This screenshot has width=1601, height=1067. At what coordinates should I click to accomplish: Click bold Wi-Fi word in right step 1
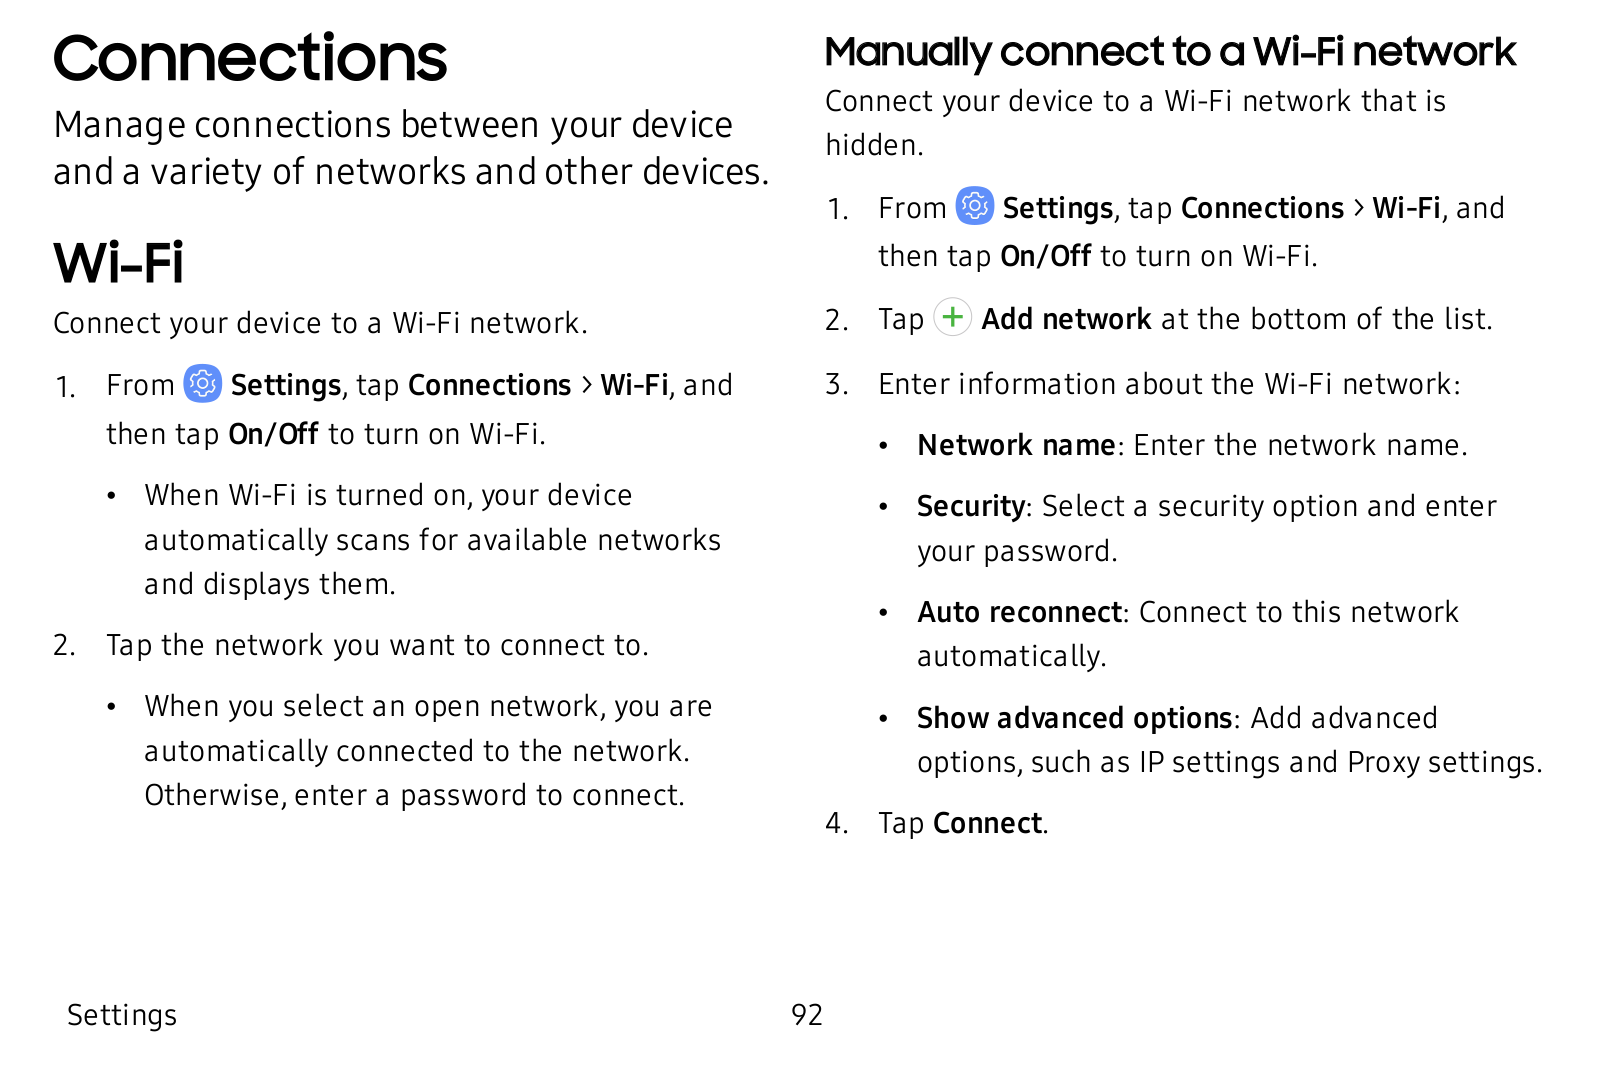[1406, 208]
